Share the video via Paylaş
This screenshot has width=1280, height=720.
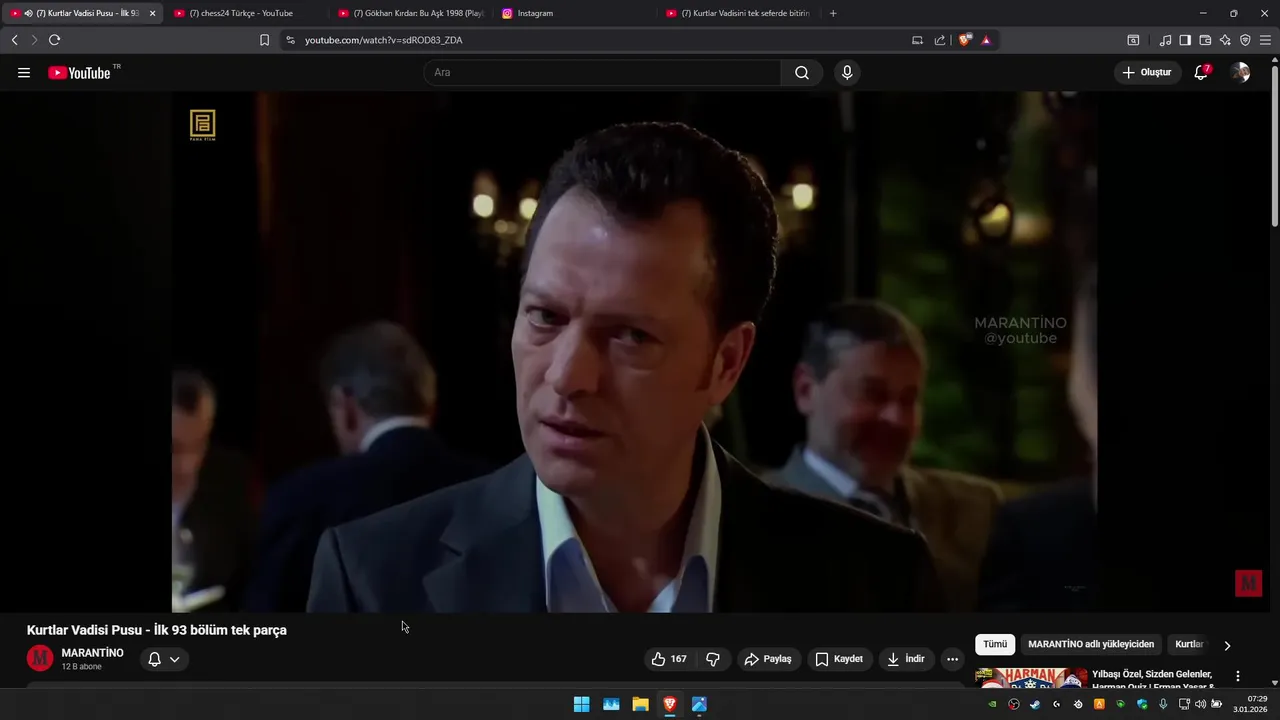point(768,659)
